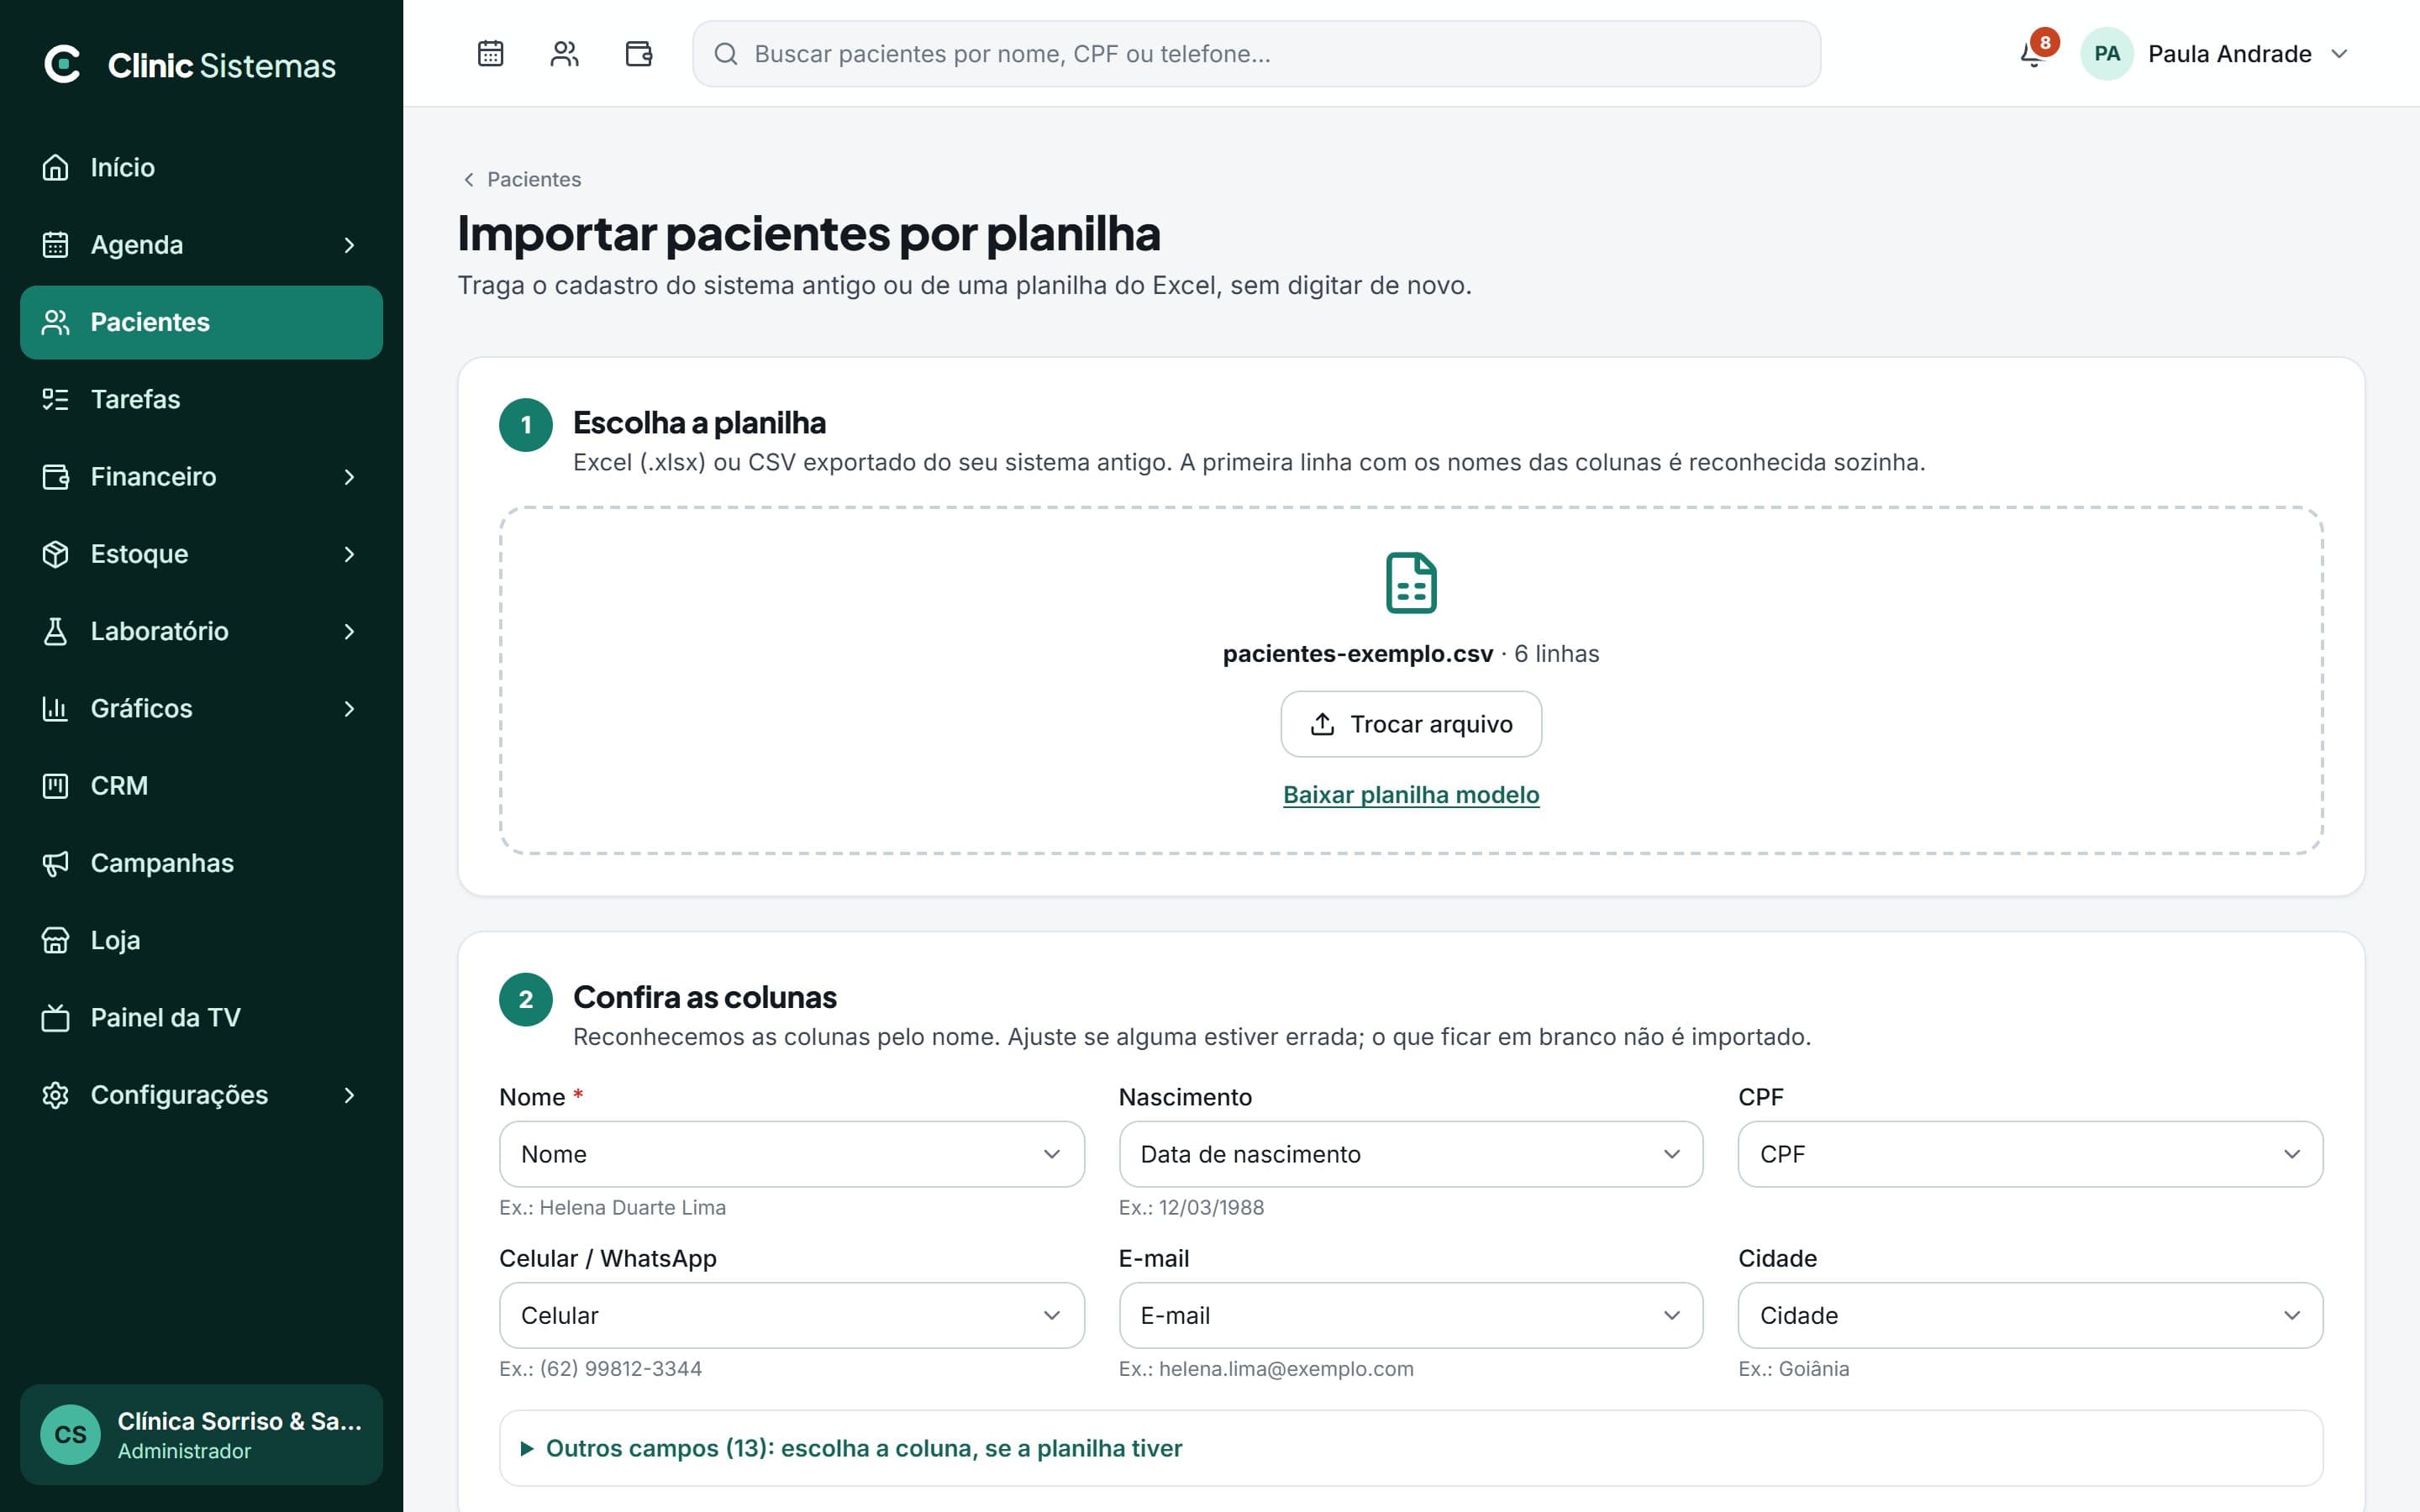Open the wallet shortcut icon in top bar

pyautogui.click(x=638, y=53)
